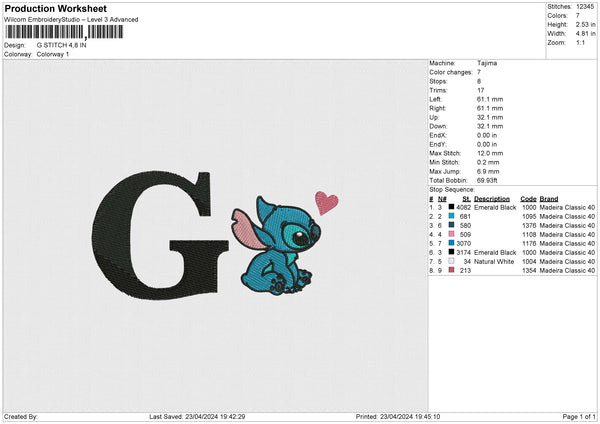Click the Color changes label
The image size is (600, 424).
451,72
